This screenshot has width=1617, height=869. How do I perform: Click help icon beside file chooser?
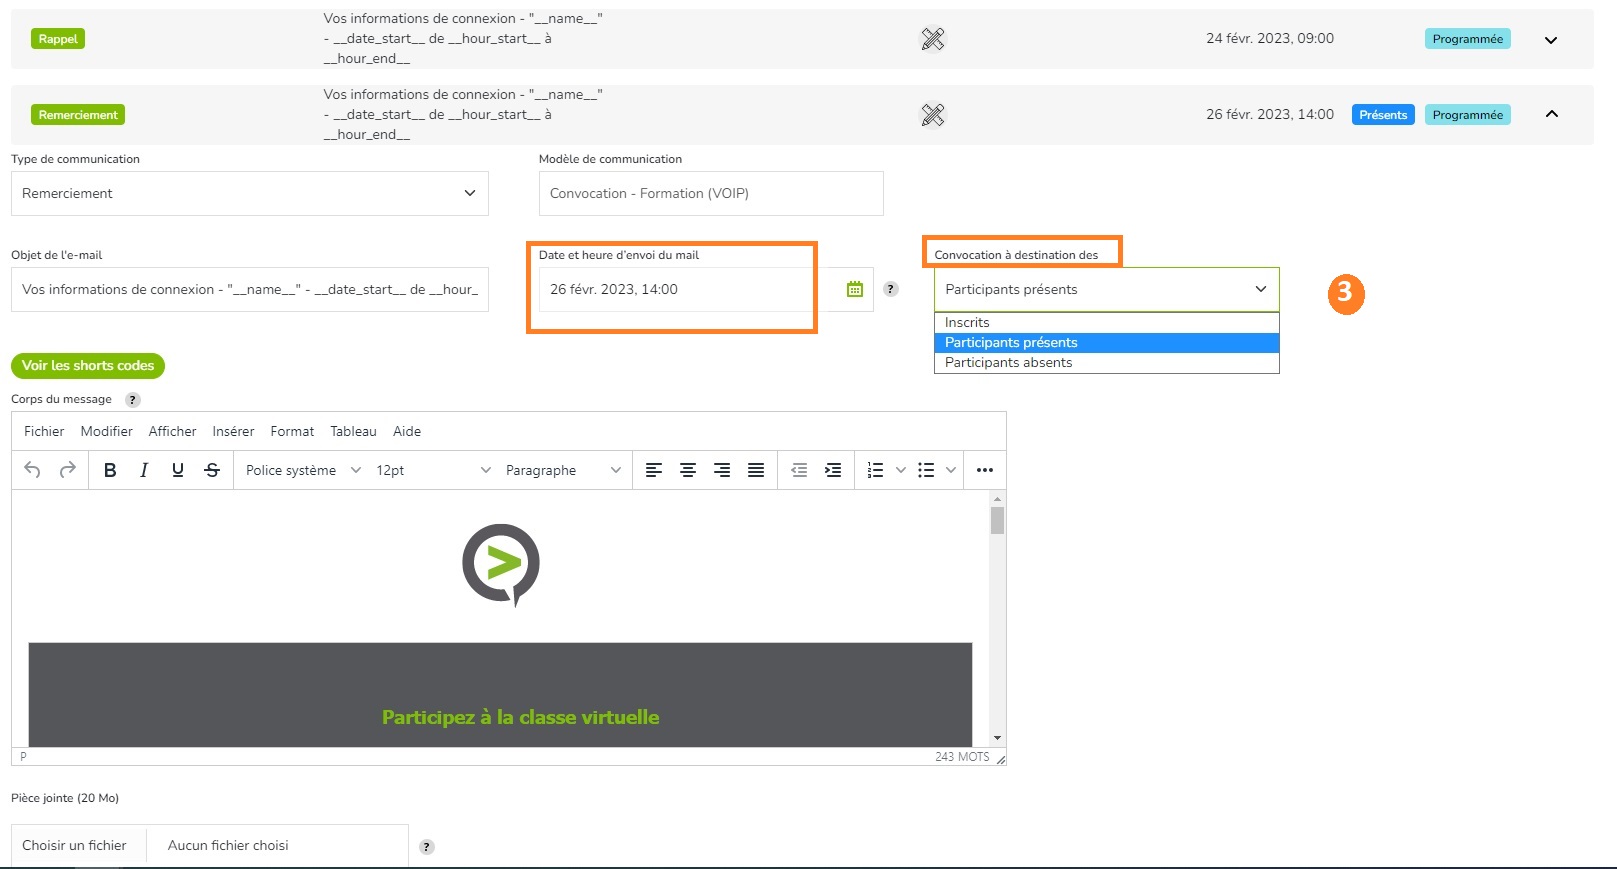click(x=427, y=847)
